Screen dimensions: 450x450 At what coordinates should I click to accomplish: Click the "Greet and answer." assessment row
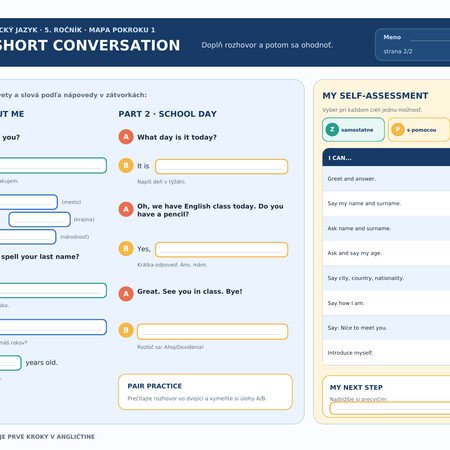[386, 179]
